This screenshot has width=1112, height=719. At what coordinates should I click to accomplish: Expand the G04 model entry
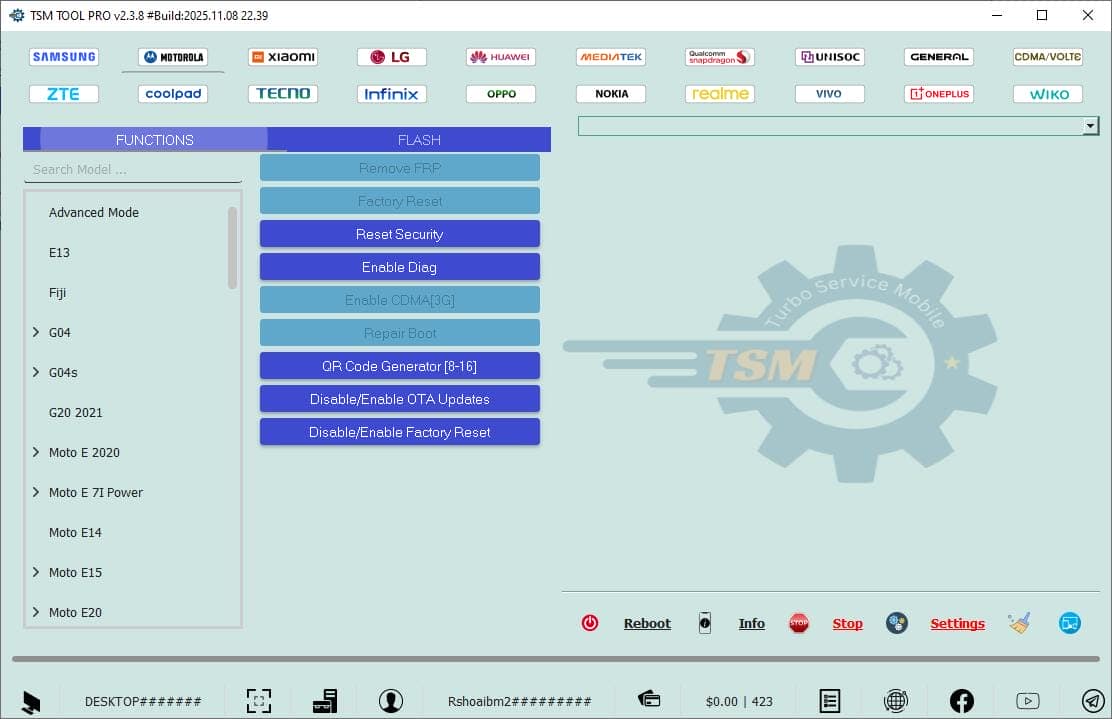pyautogui.click(x=36, y=332)
